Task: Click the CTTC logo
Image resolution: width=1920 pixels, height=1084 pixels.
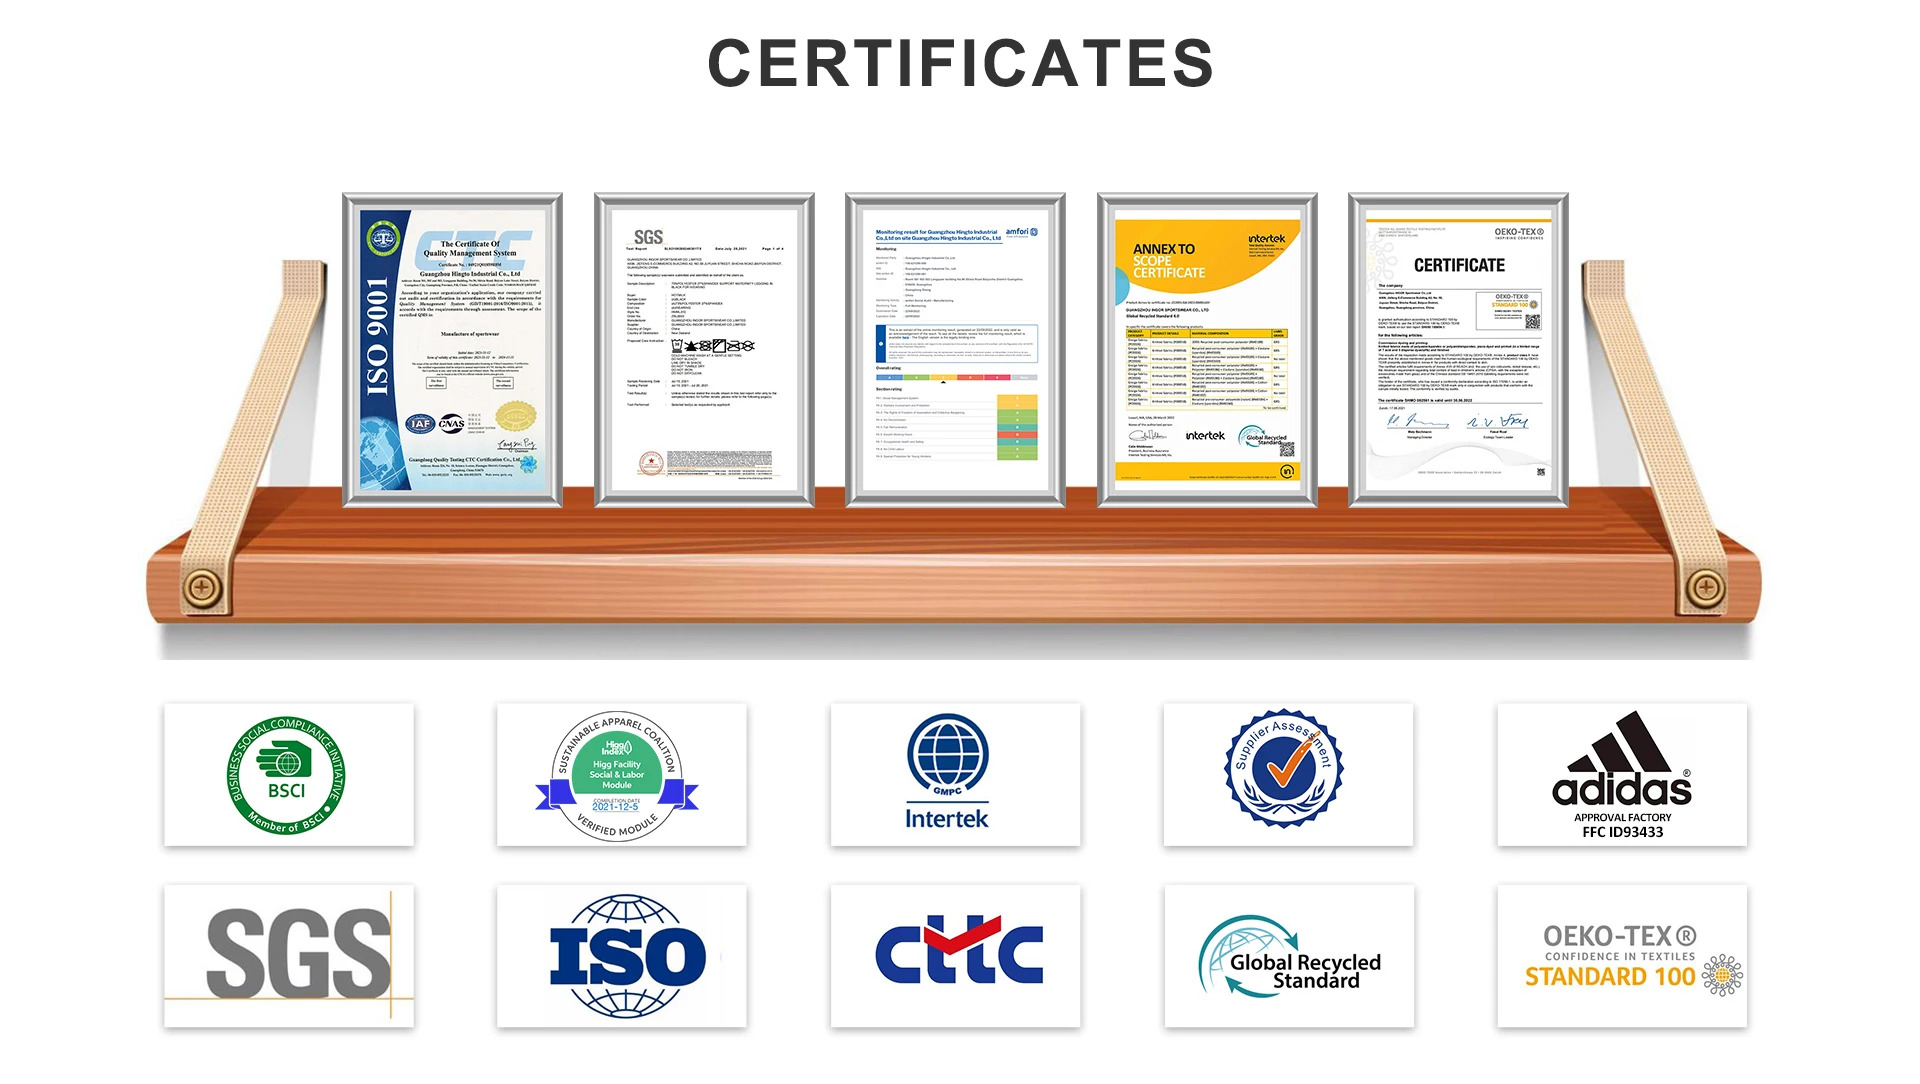Action: point(958,951)
